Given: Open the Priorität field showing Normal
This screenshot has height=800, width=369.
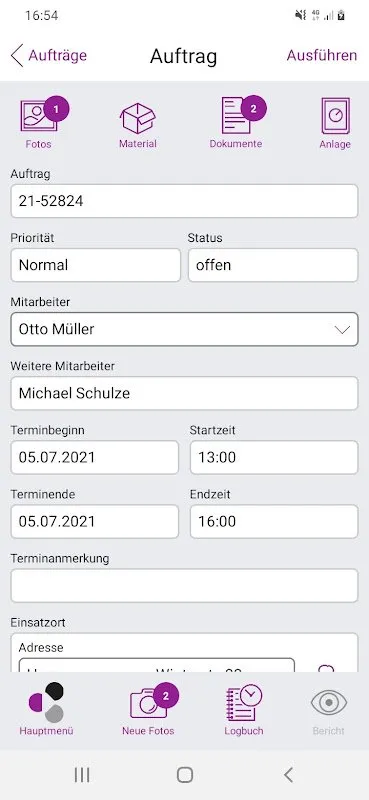Looking at the screenshot, I should tap(95, 265).
